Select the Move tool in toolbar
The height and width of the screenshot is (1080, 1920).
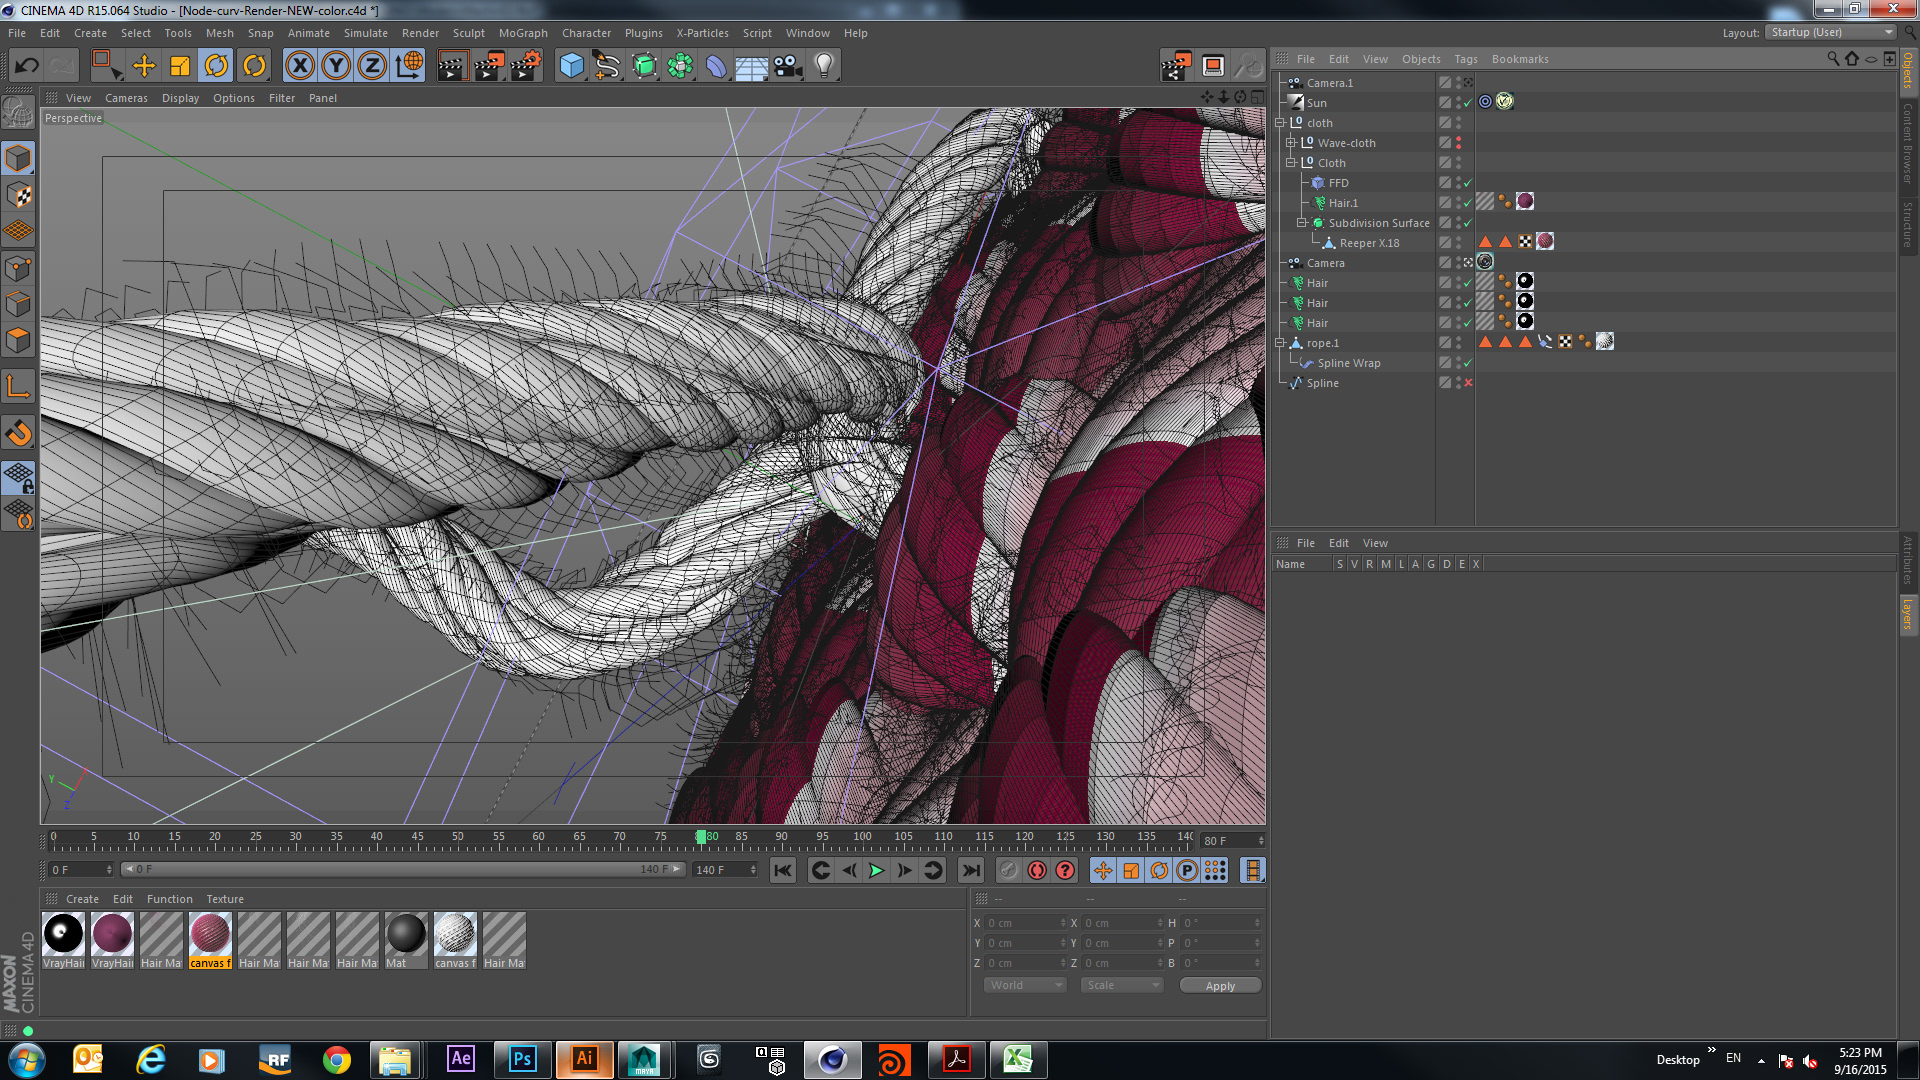coord(144,66)
